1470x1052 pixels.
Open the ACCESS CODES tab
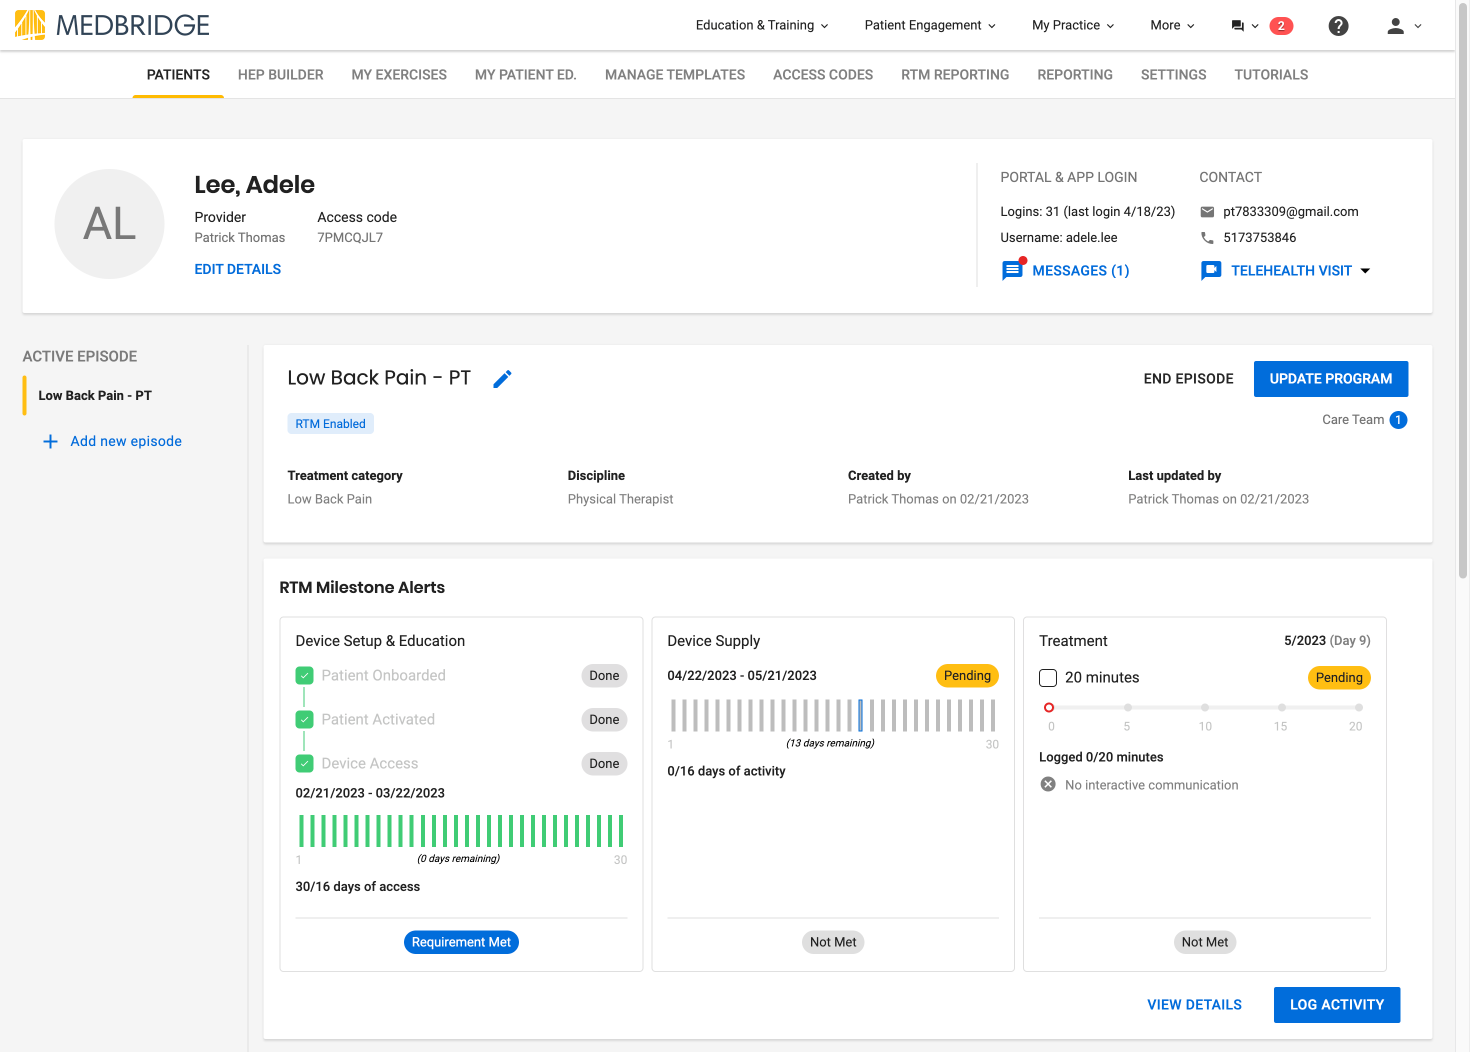pyautogui.click(x=823, y=75)
